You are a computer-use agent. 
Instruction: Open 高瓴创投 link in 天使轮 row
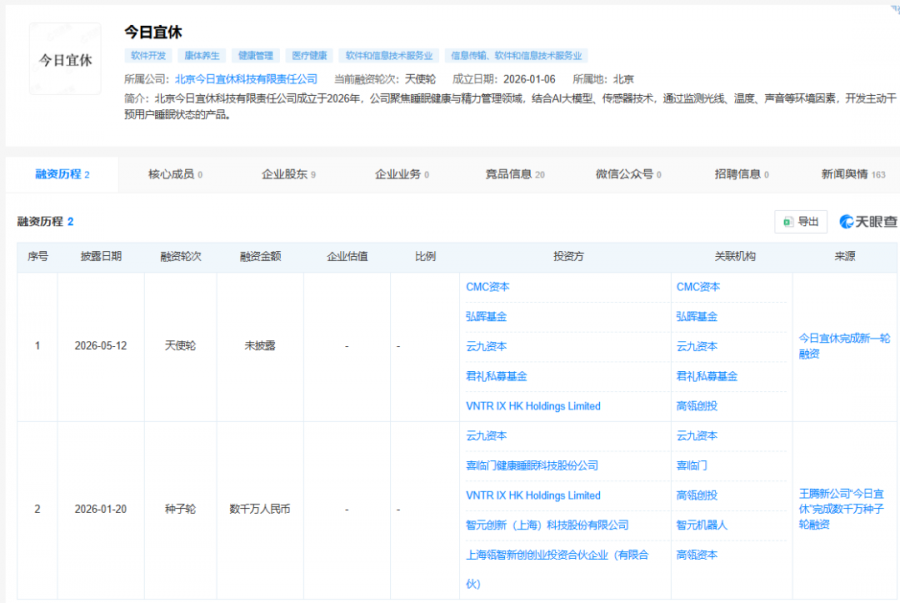click(697, 406)
